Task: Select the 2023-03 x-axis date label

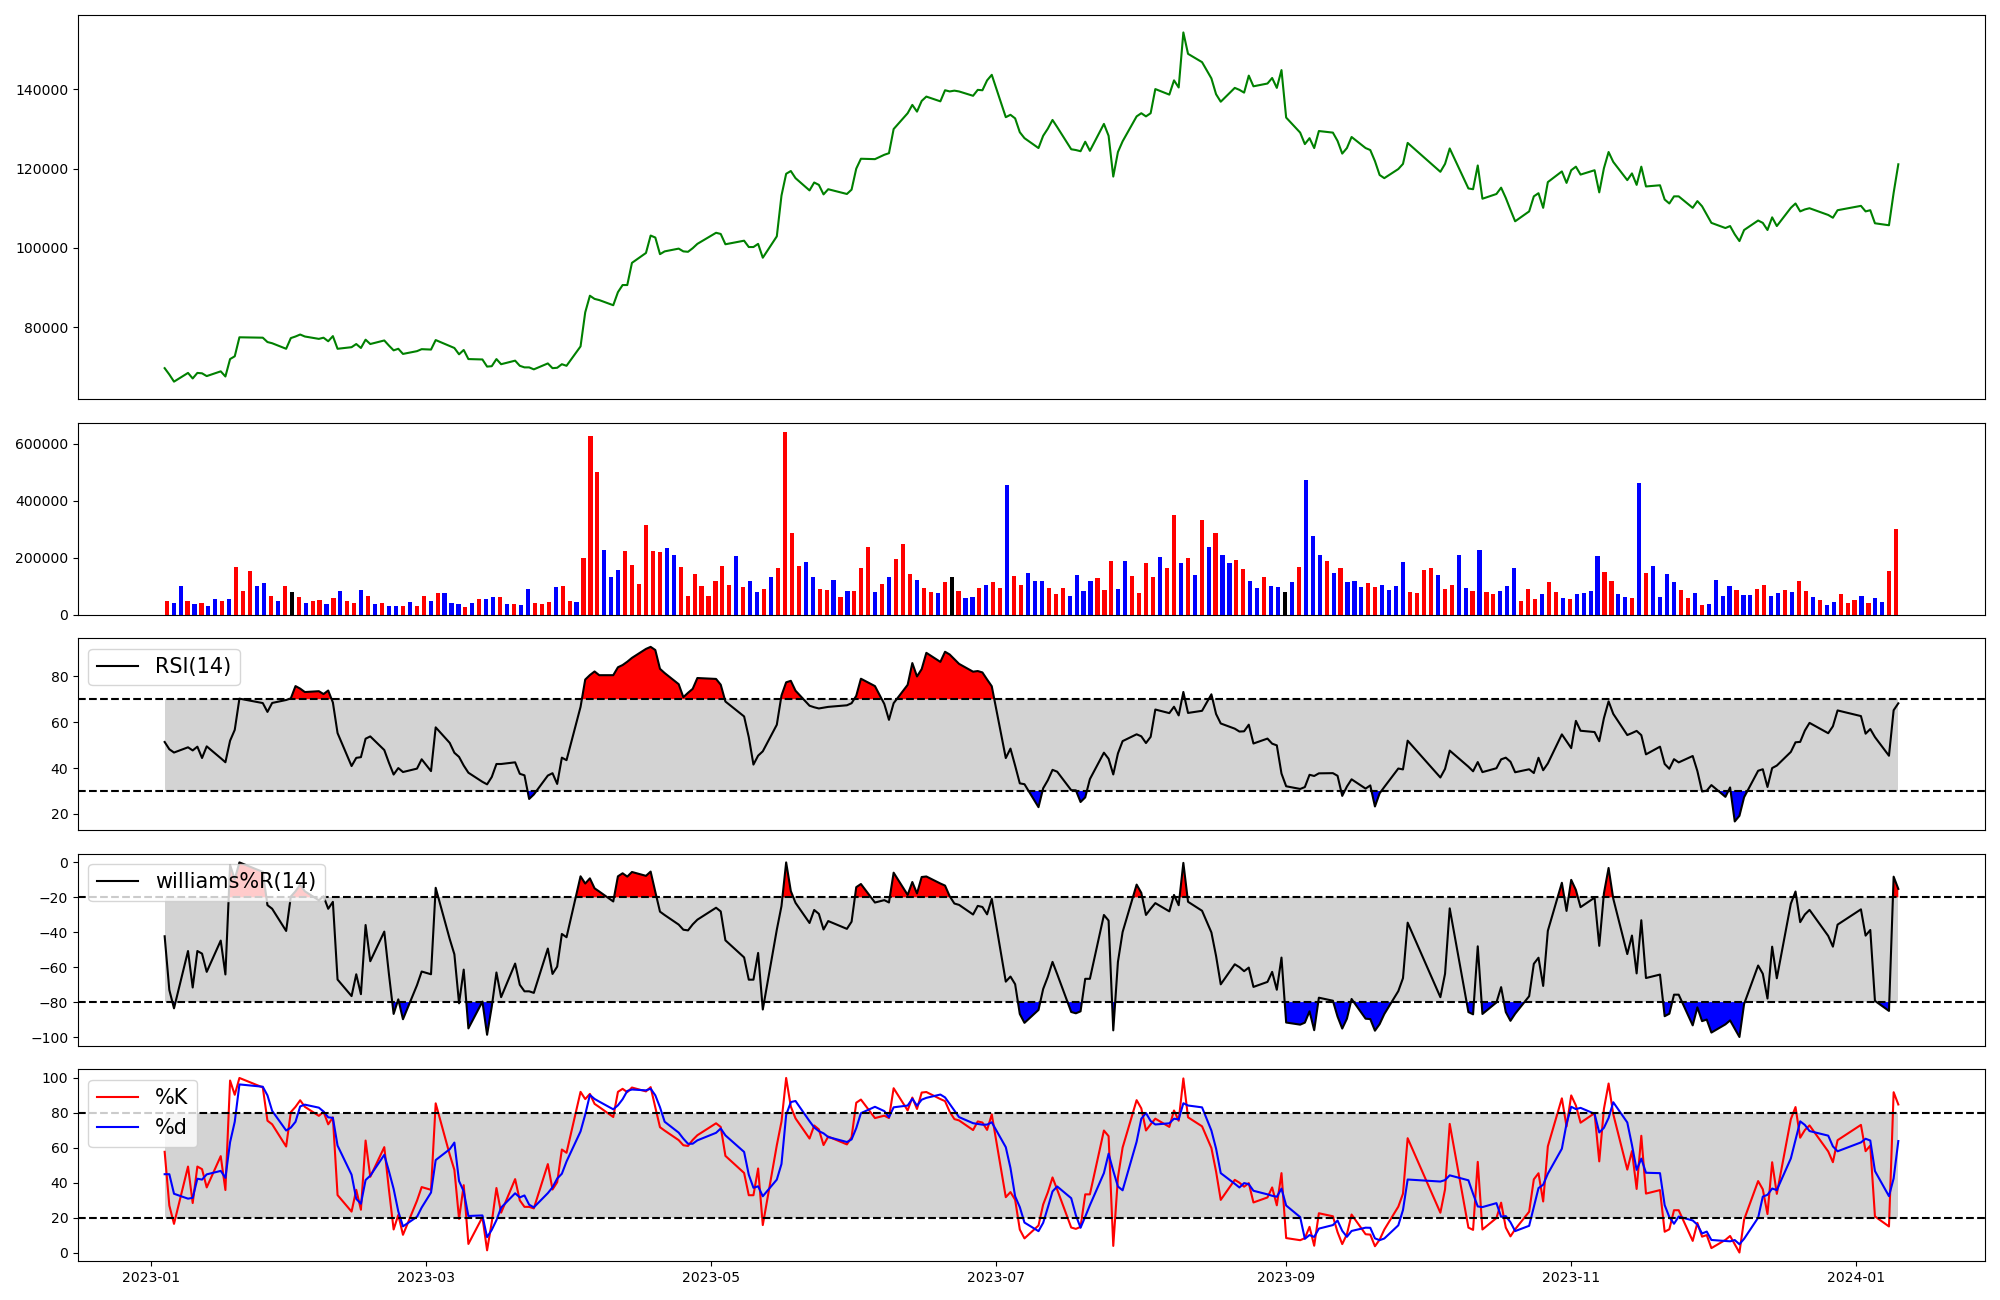Action: pos(427,1277)
